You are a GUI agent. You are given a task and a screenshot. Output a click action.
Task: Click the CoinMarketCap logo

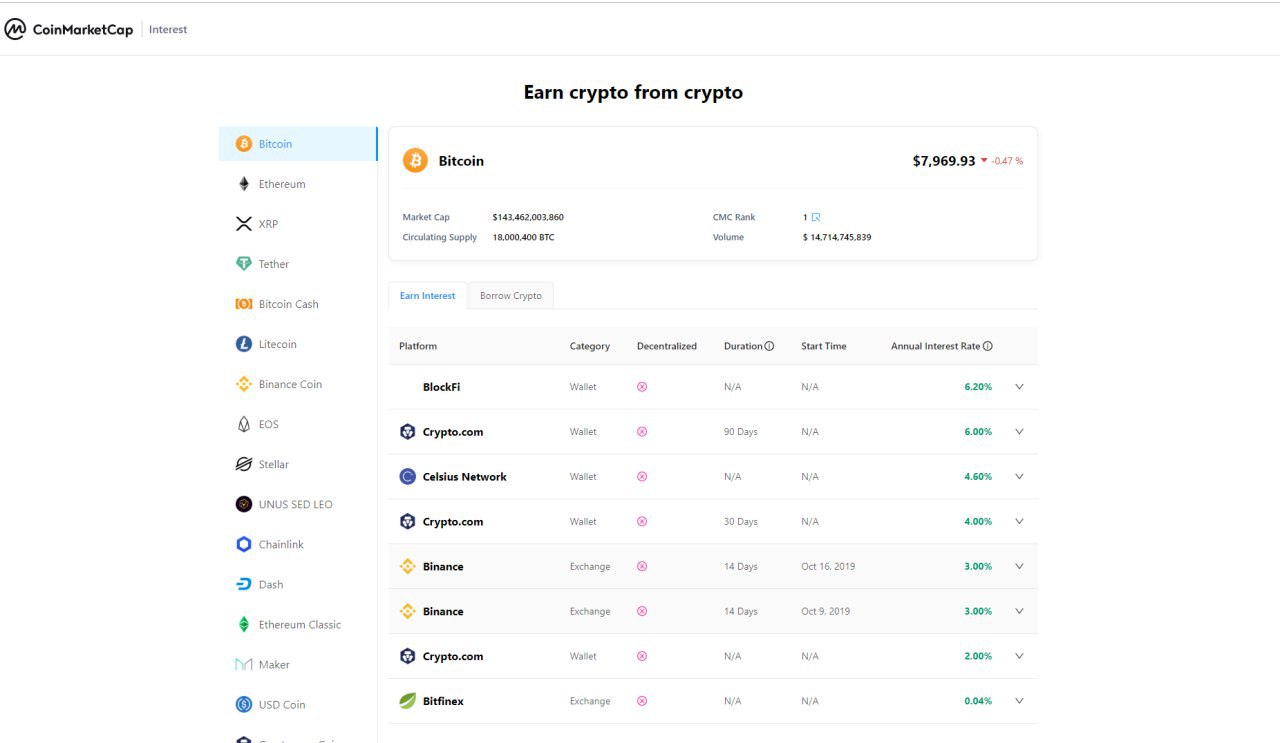68,29
